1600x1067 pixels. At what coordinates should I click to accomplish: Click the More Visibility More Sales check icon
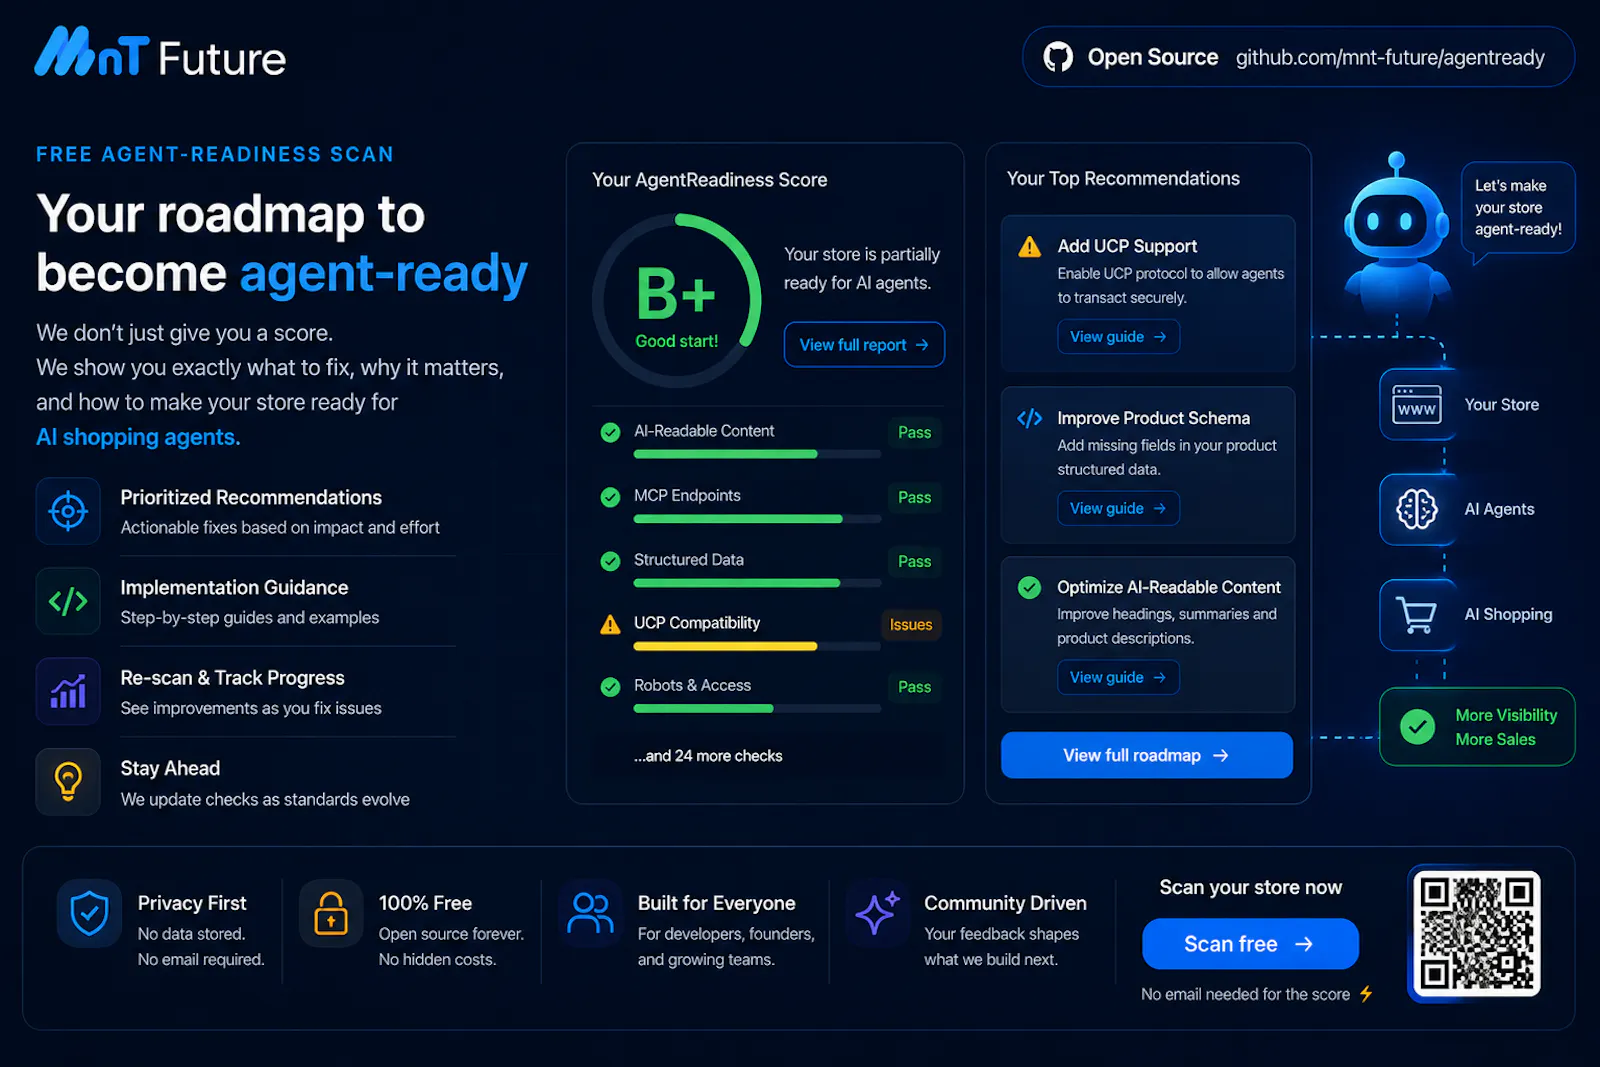point(1417,727)
